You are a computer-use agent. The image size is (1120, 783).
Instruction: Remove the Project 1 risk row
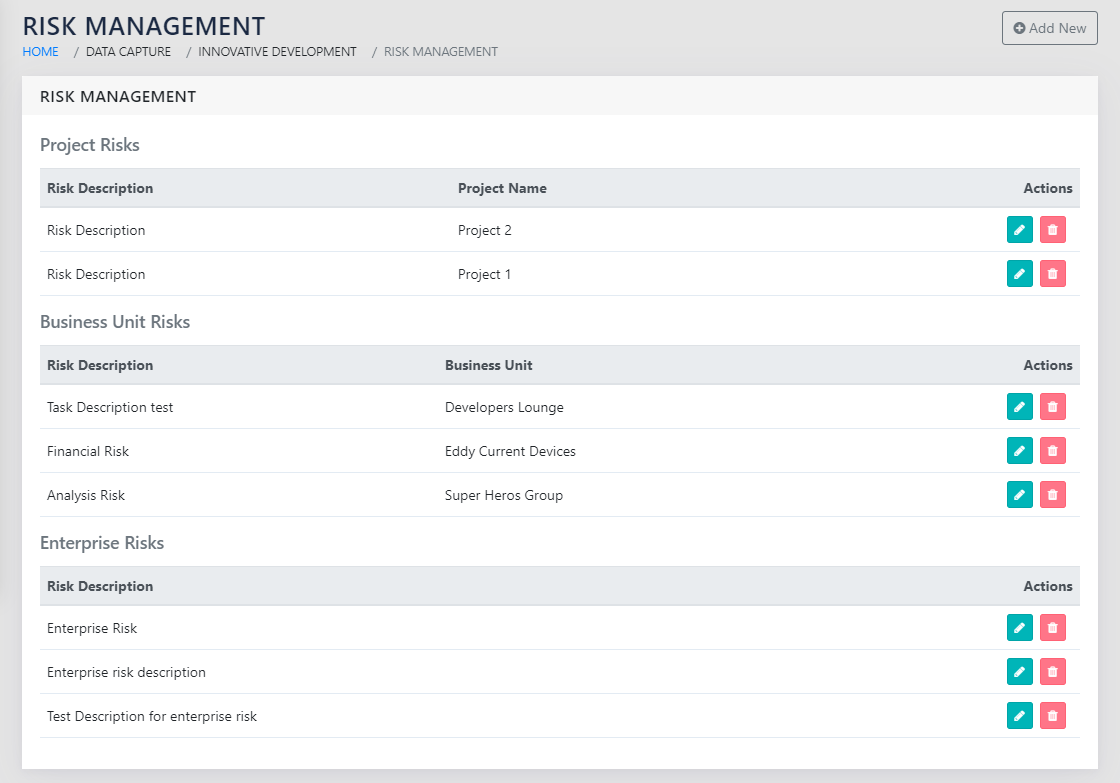pyautogui.click(x=1052, y=274)
